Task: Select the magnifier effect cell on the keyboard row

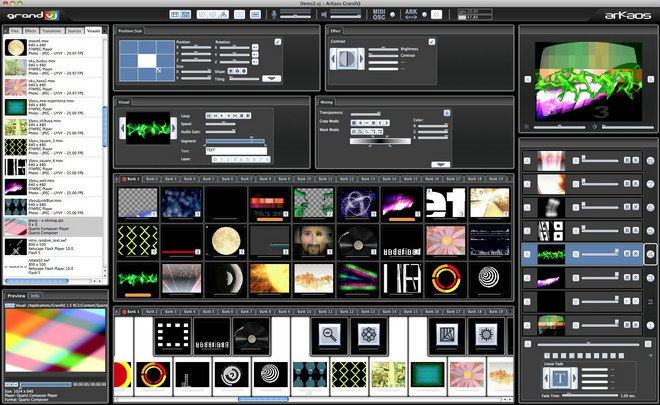Action: click(328, 336)
